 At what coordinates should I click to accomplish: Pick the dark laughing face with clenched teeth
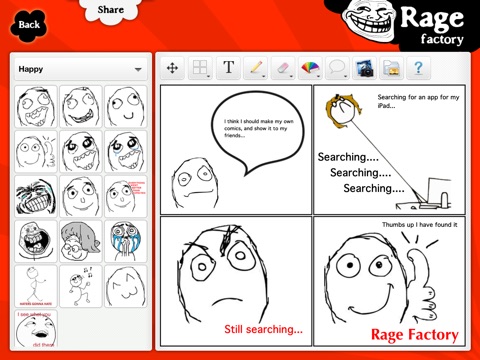(x=36, y=196)
